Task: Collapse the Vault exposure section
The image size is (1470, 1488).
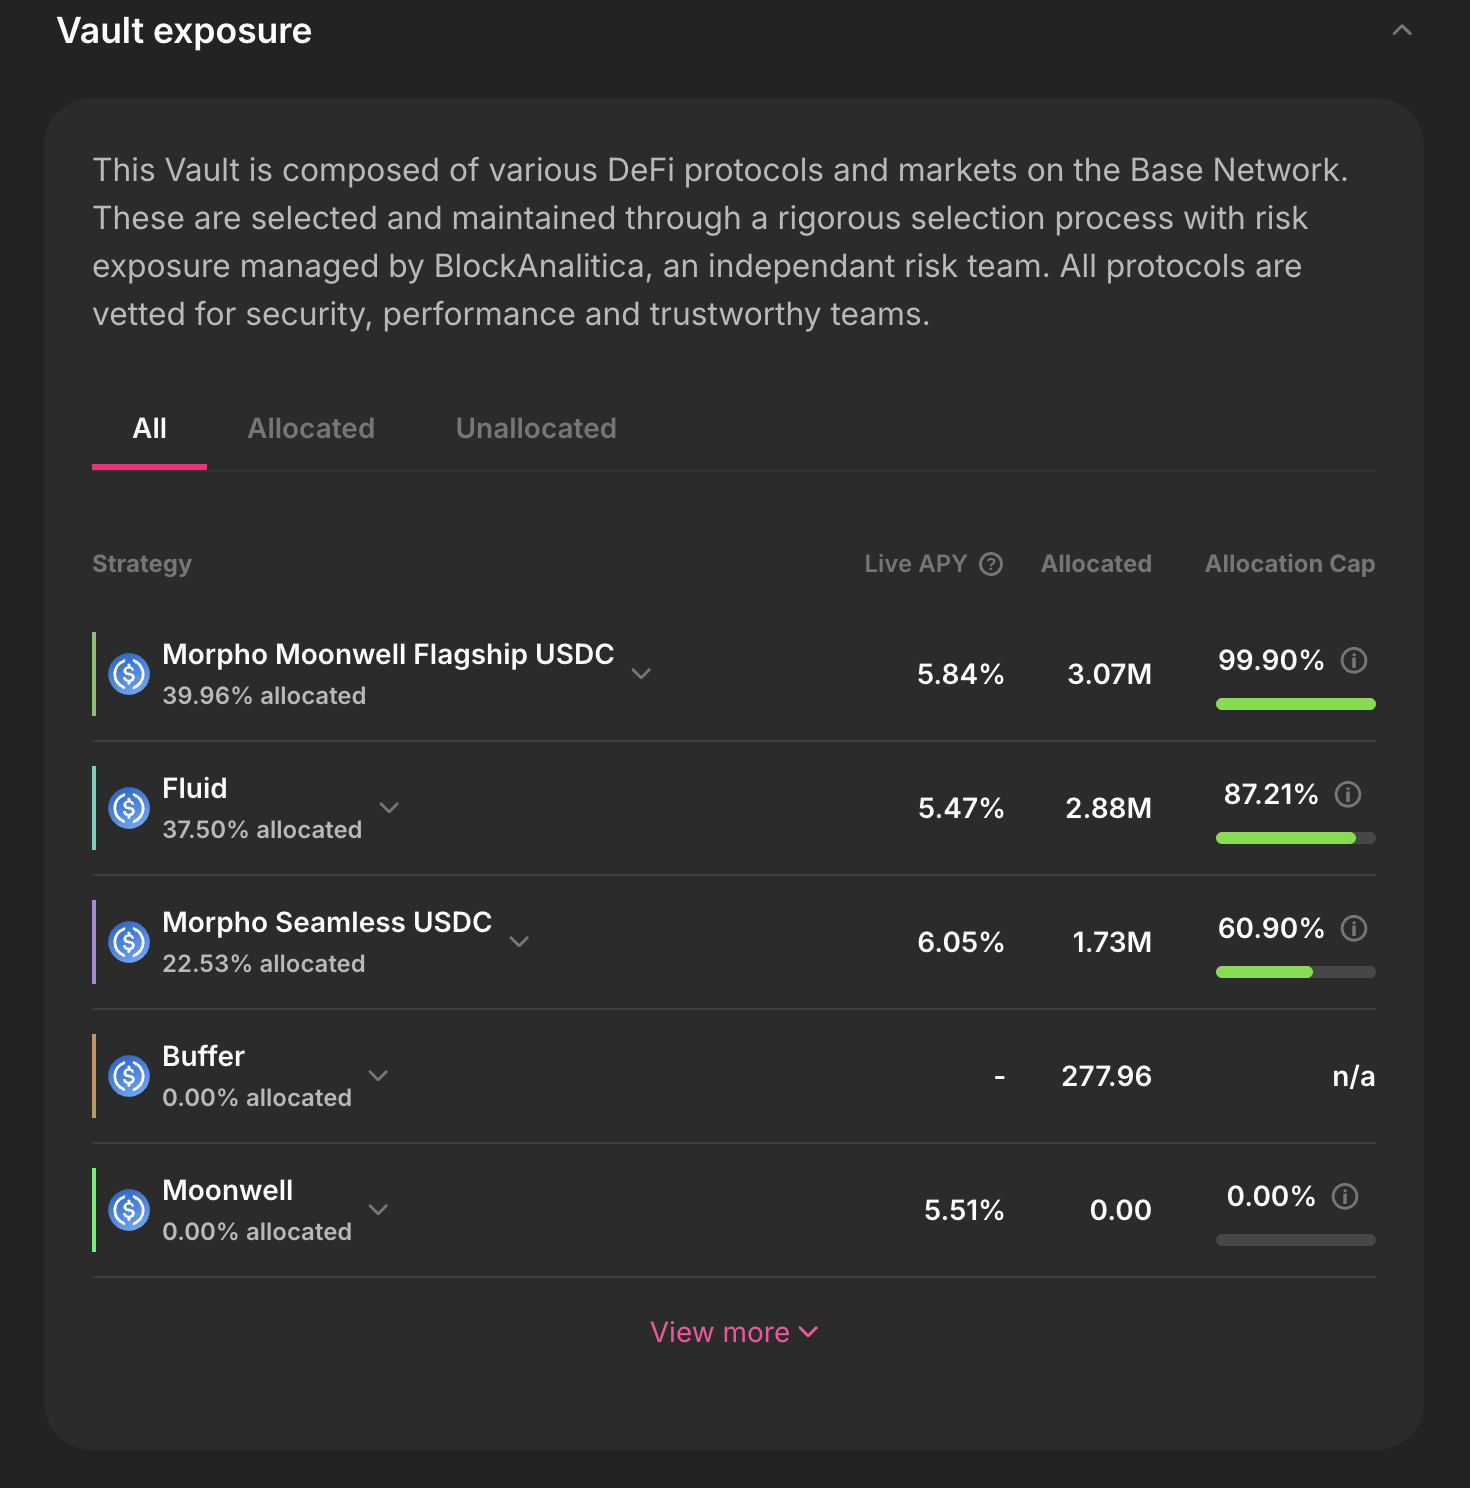Action: (1402, 31)
